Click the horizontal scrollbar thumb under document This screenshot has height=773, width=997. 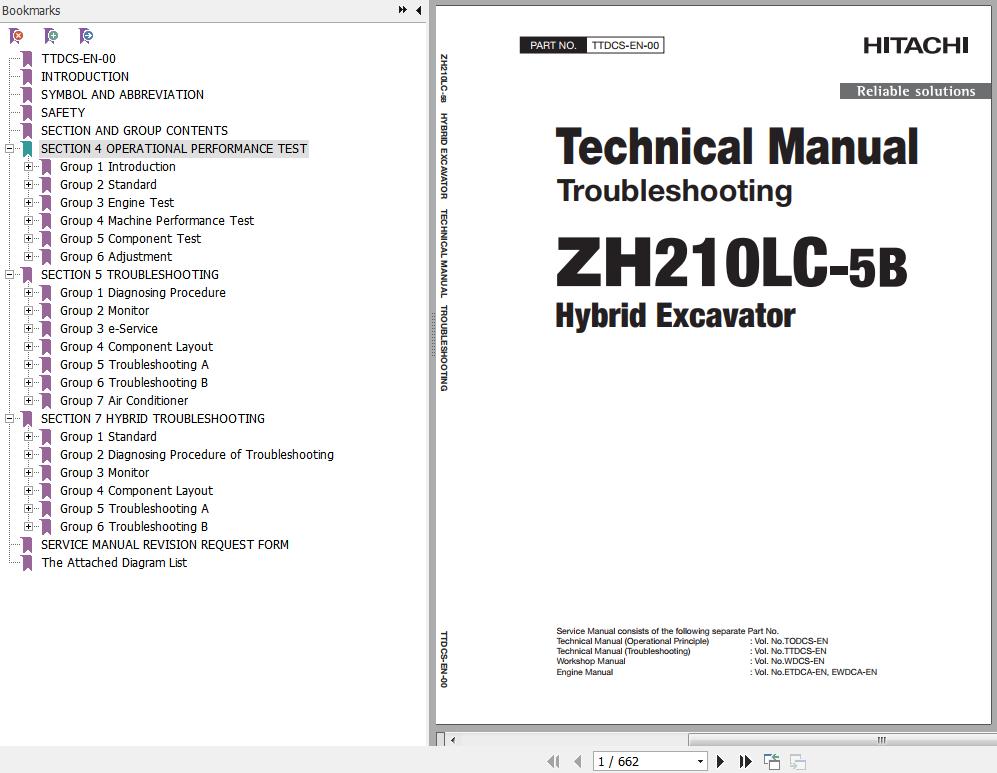842,740
